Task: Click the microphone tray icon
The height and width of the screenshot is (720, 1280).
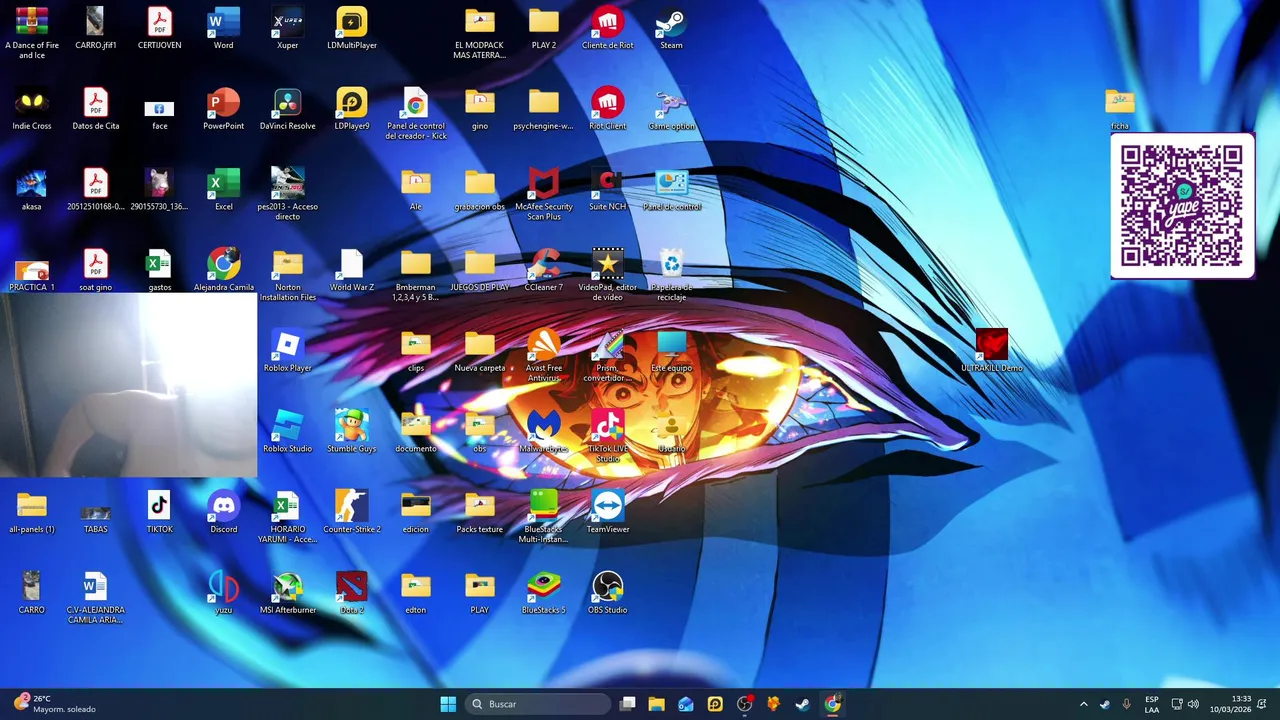Action: point(1127,704)
